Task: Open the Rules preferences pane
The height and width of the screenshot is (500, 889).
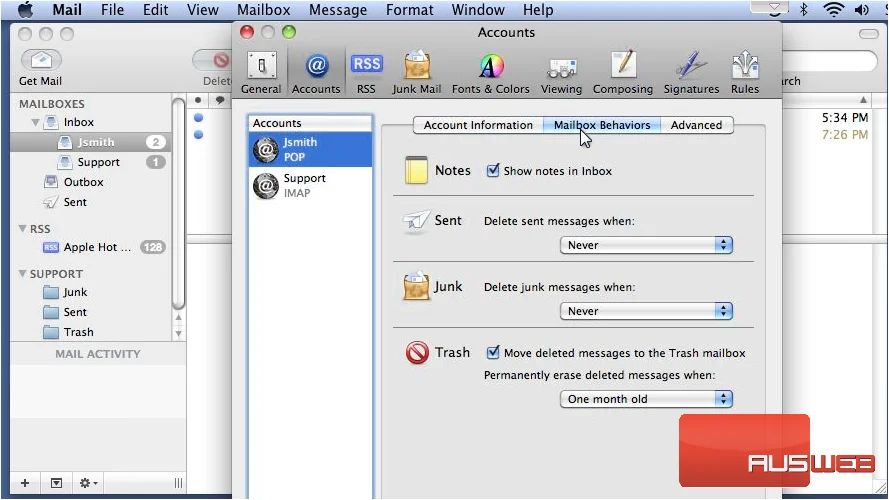Action: 744,73
